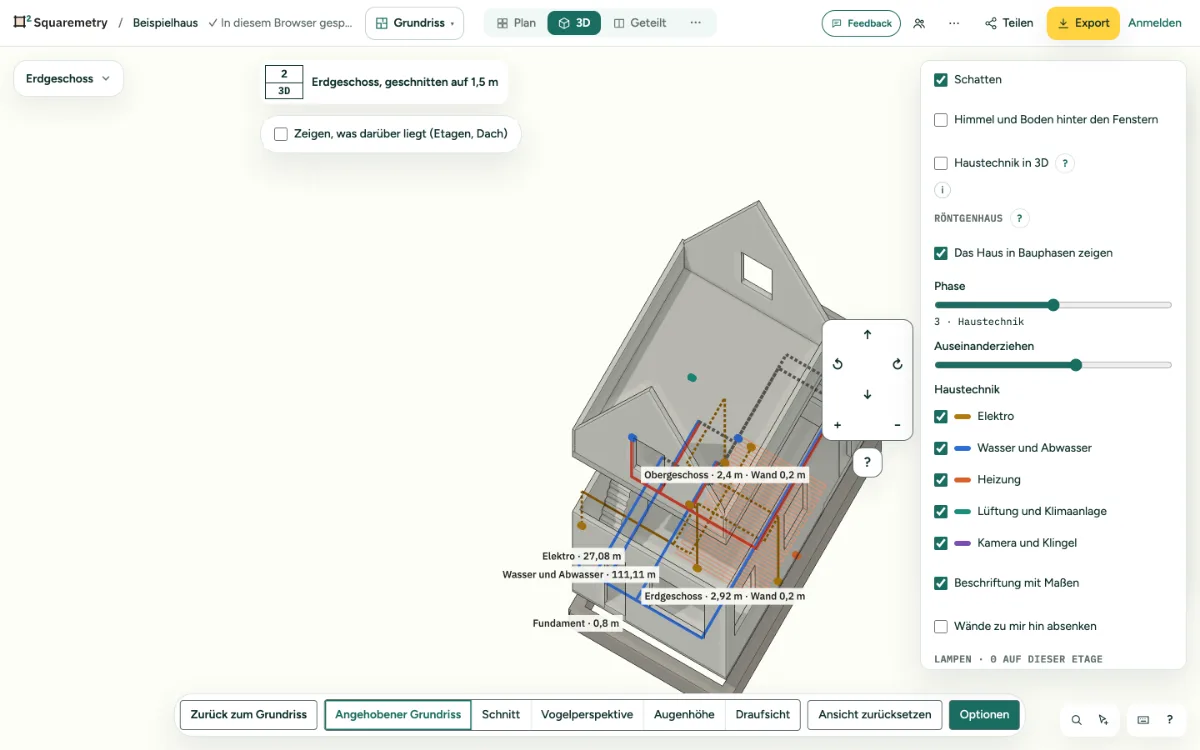
Task: Select the Draufsicht view
Action: [763, 715]
